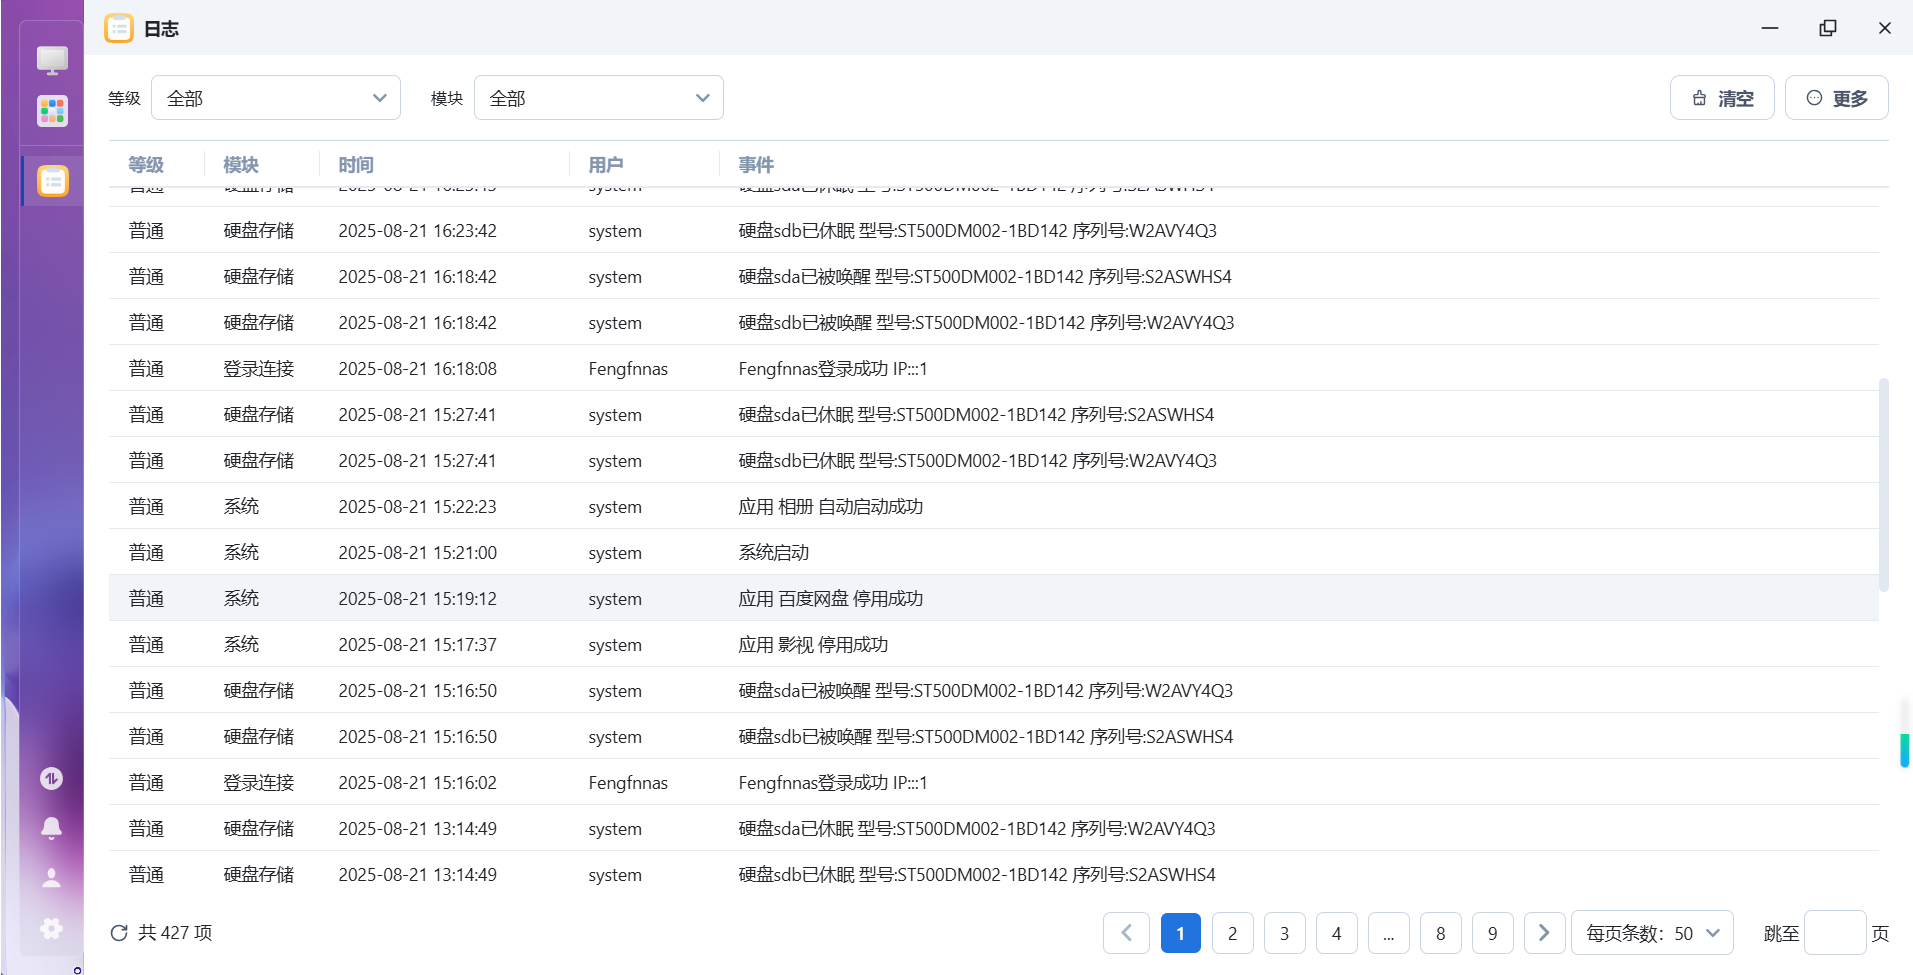Image resolution: width=1913 pixels, height=975 pixels.
Task: Select Fengfnnas login event at 16:18:08
Action: point(994,368)
